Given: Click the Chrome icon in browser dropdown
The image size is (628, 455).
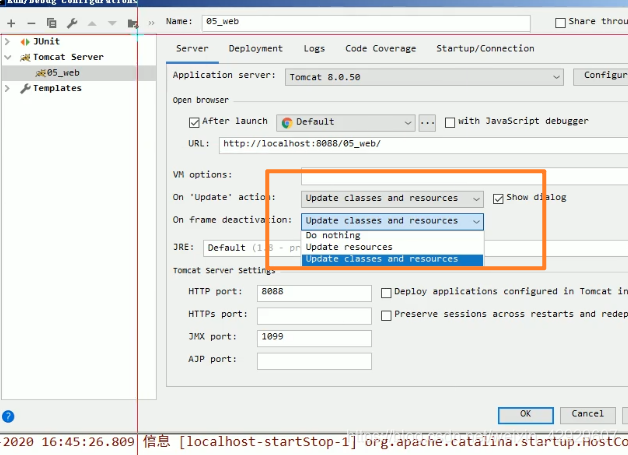Looking at the screenshot, I should [287, 123].
